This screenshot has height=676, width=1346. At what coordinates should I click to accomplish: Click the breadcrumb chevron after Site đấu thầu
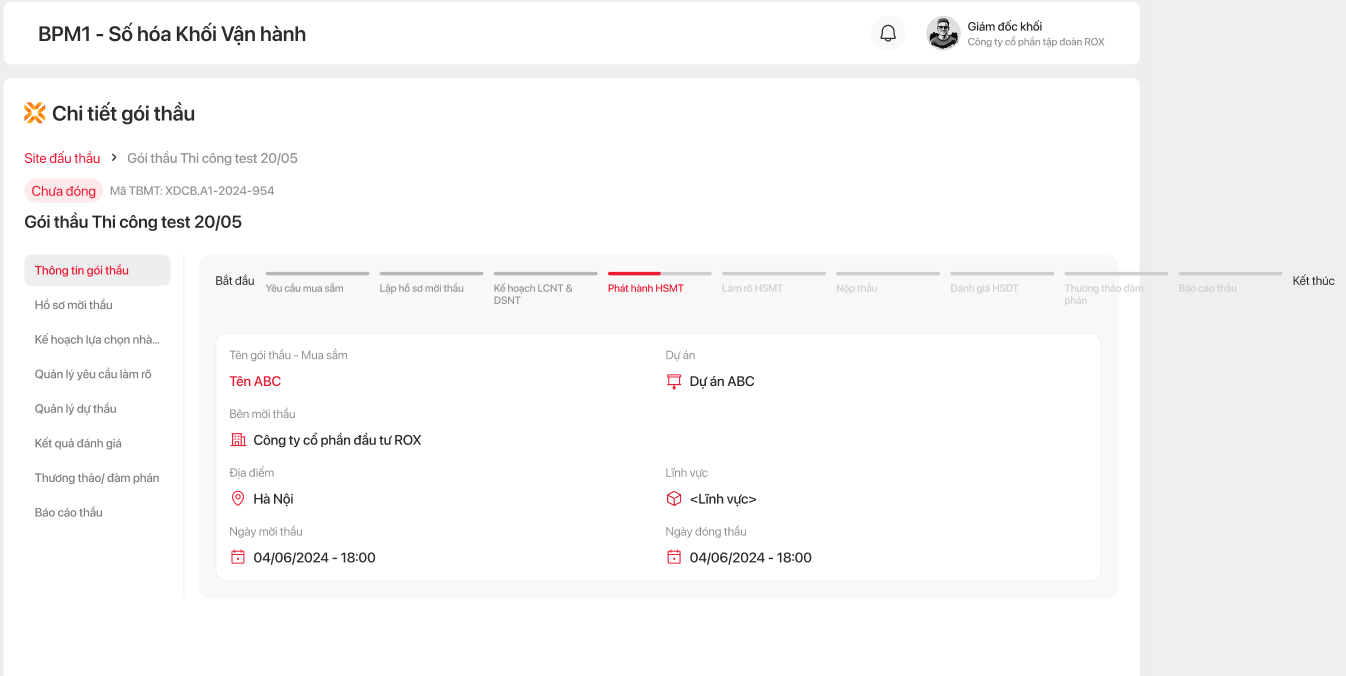click(115, 158)
